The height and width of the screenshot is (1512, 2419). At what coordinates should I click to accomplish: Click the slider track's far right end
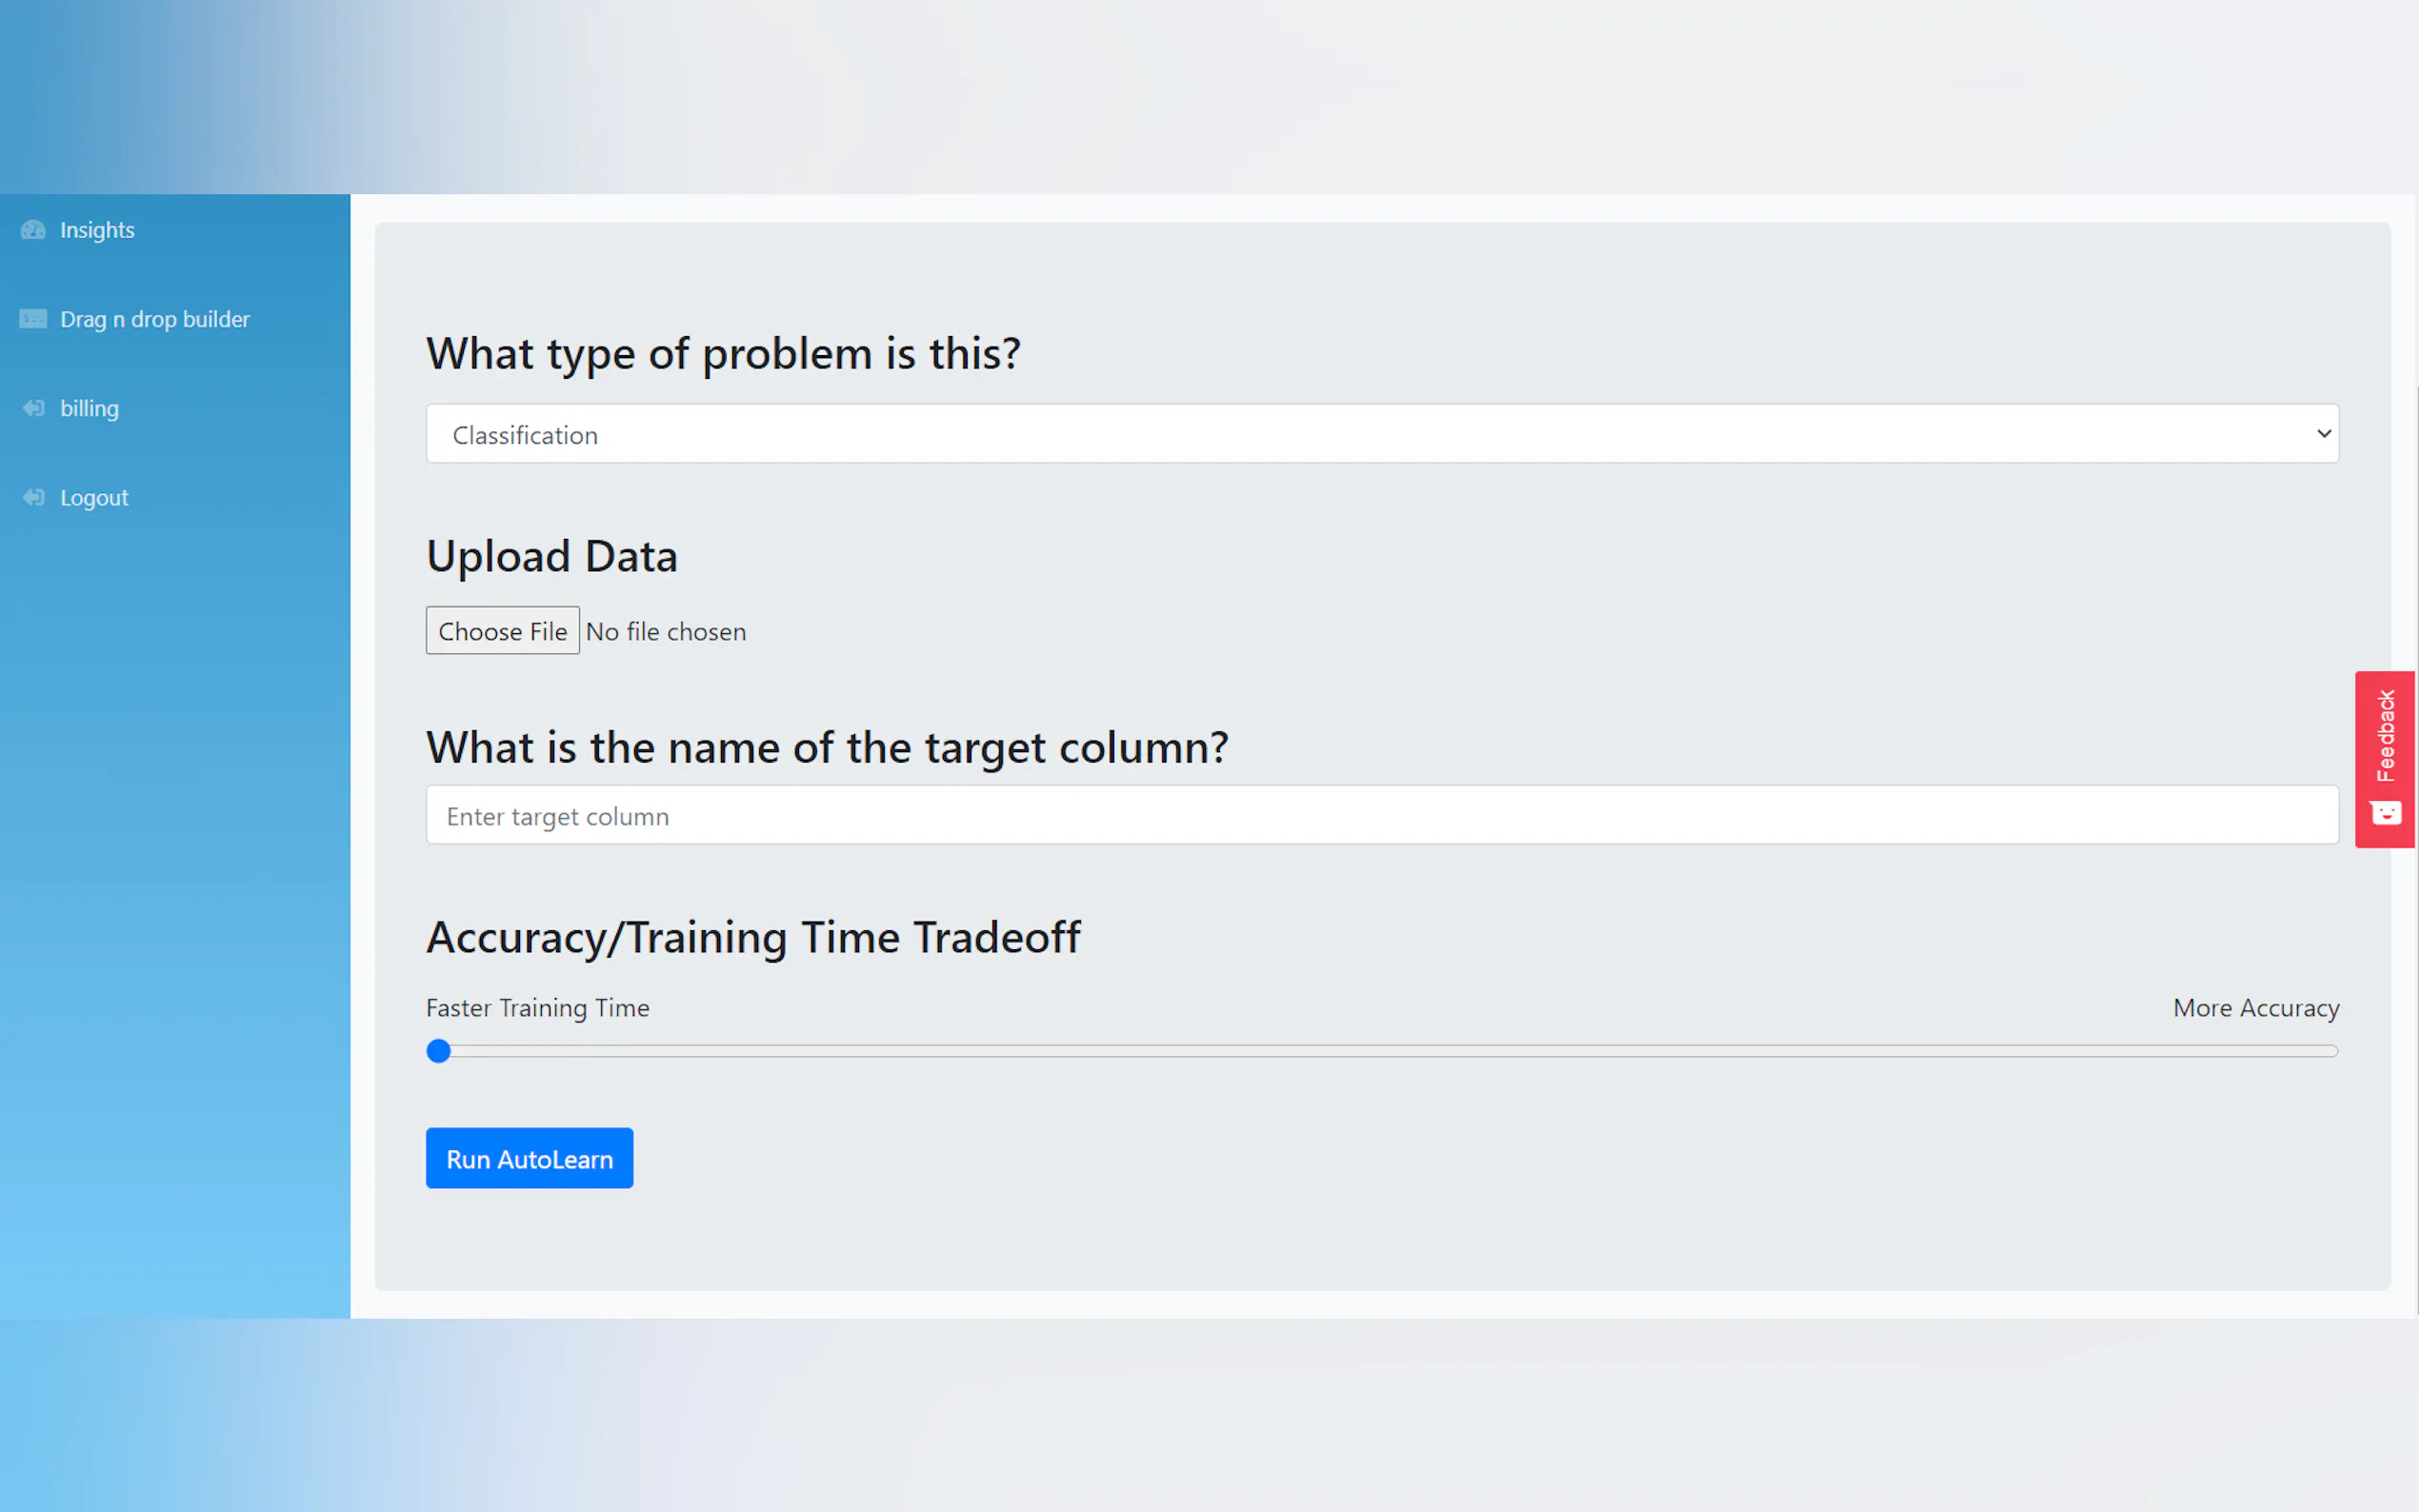coord(2331,1051)
